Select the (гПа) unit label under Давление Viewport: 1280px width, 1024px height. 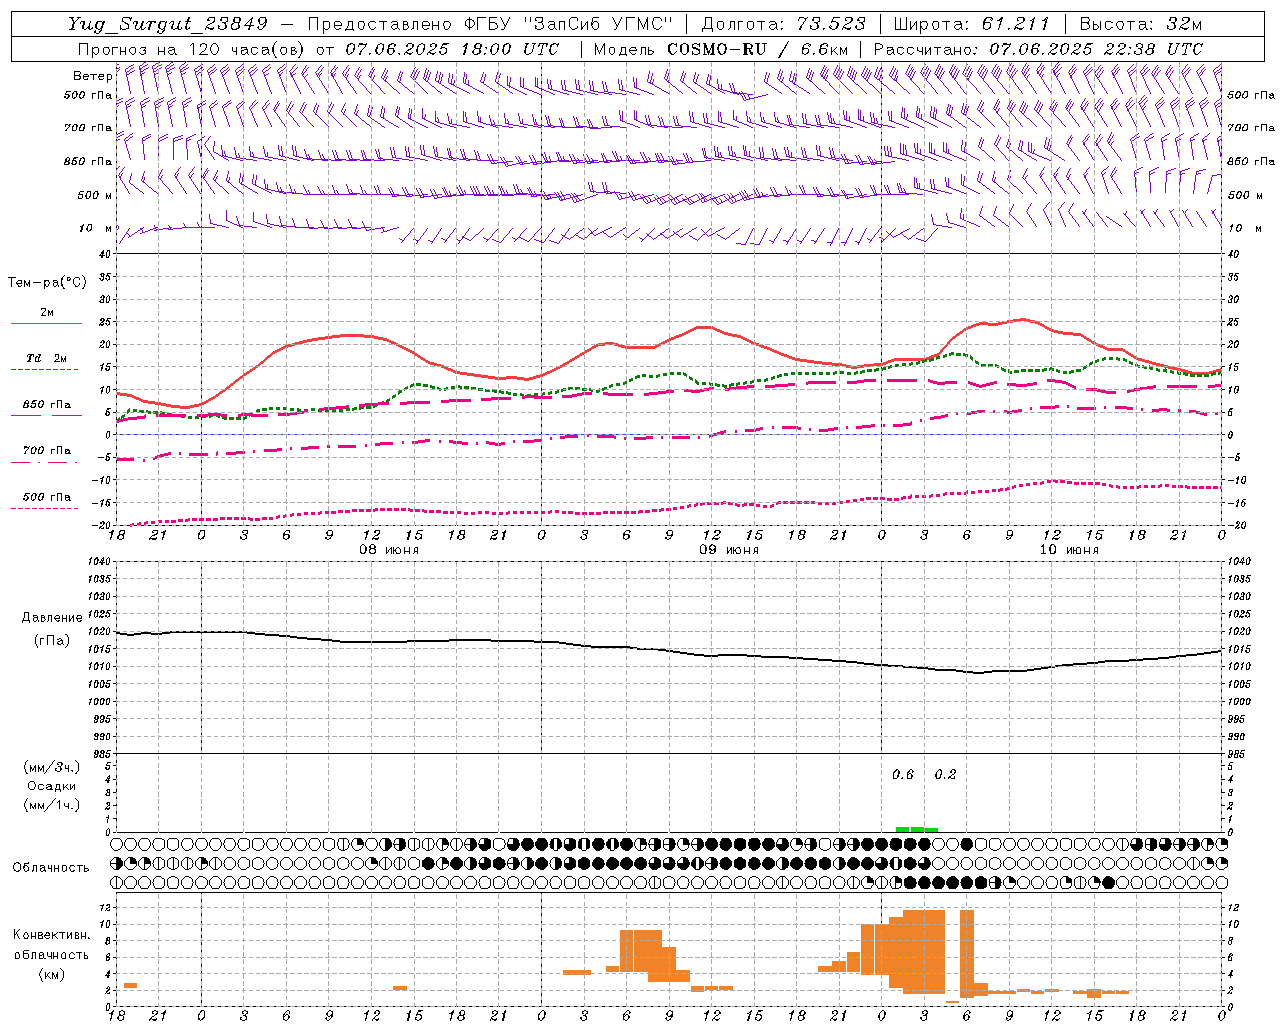(52, 640)
